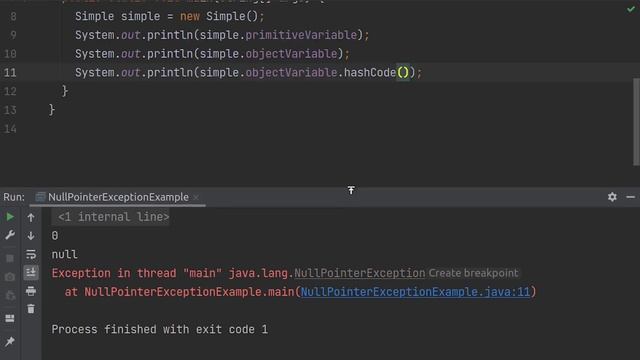This screenshot has width=640, height=360.
Task: Click 'Process finished with exit code 1'
Action: (160, 329)
